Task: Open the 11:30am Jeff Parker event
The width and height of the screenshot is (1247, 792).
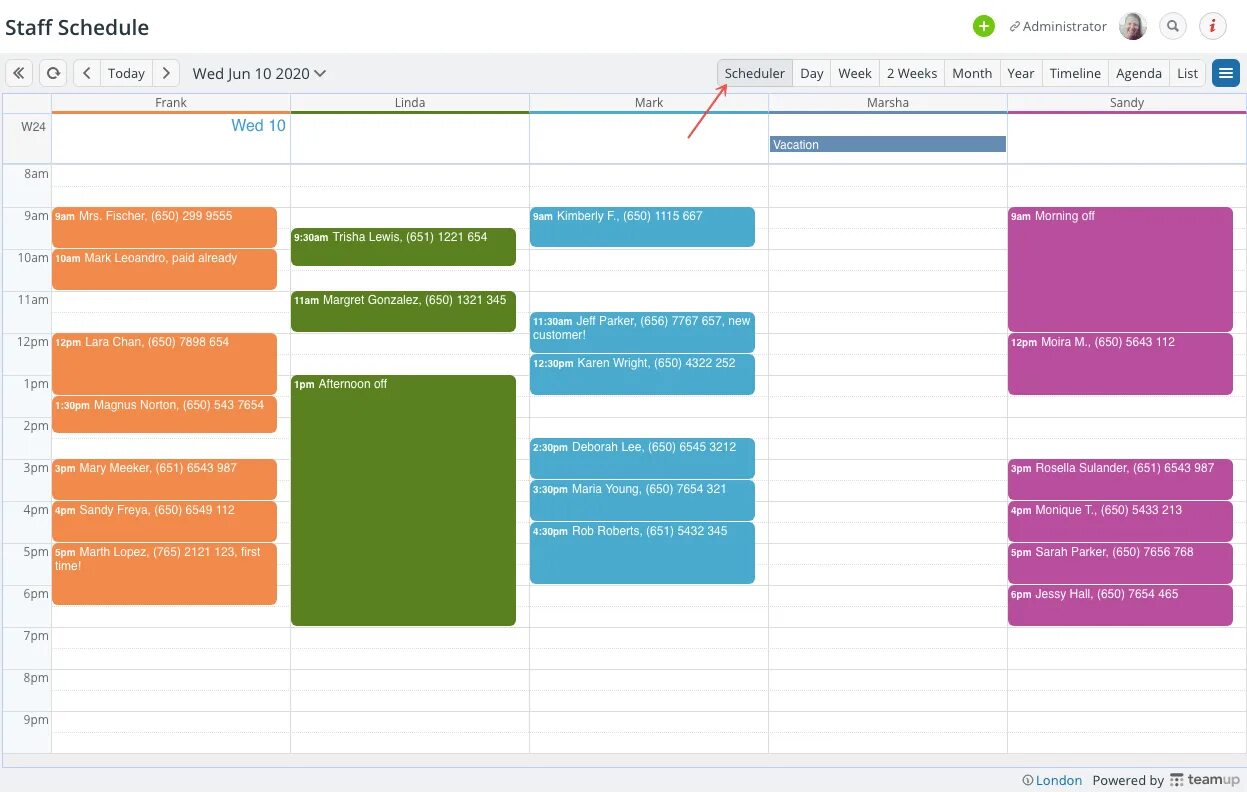Action: (x=642, y=332)
